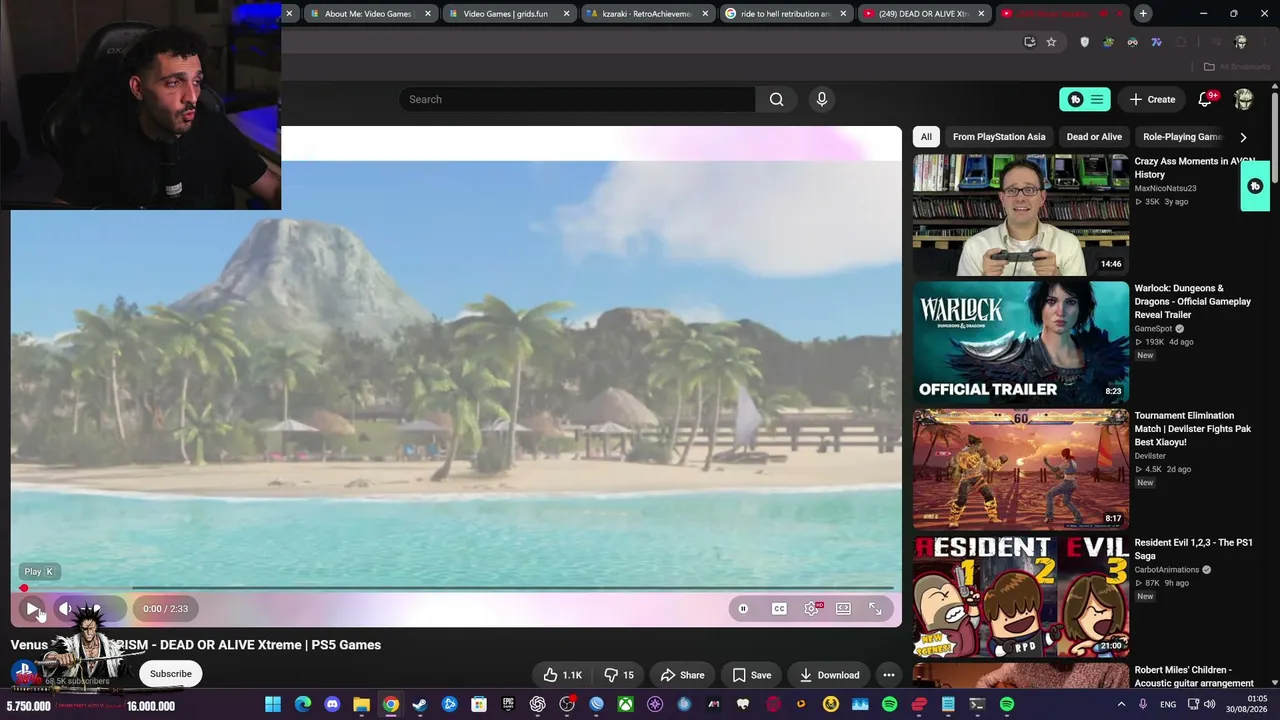Search with voice microphone
Image resolution: width=1280 pixels, height=720 pixels.
coord(822,99)
